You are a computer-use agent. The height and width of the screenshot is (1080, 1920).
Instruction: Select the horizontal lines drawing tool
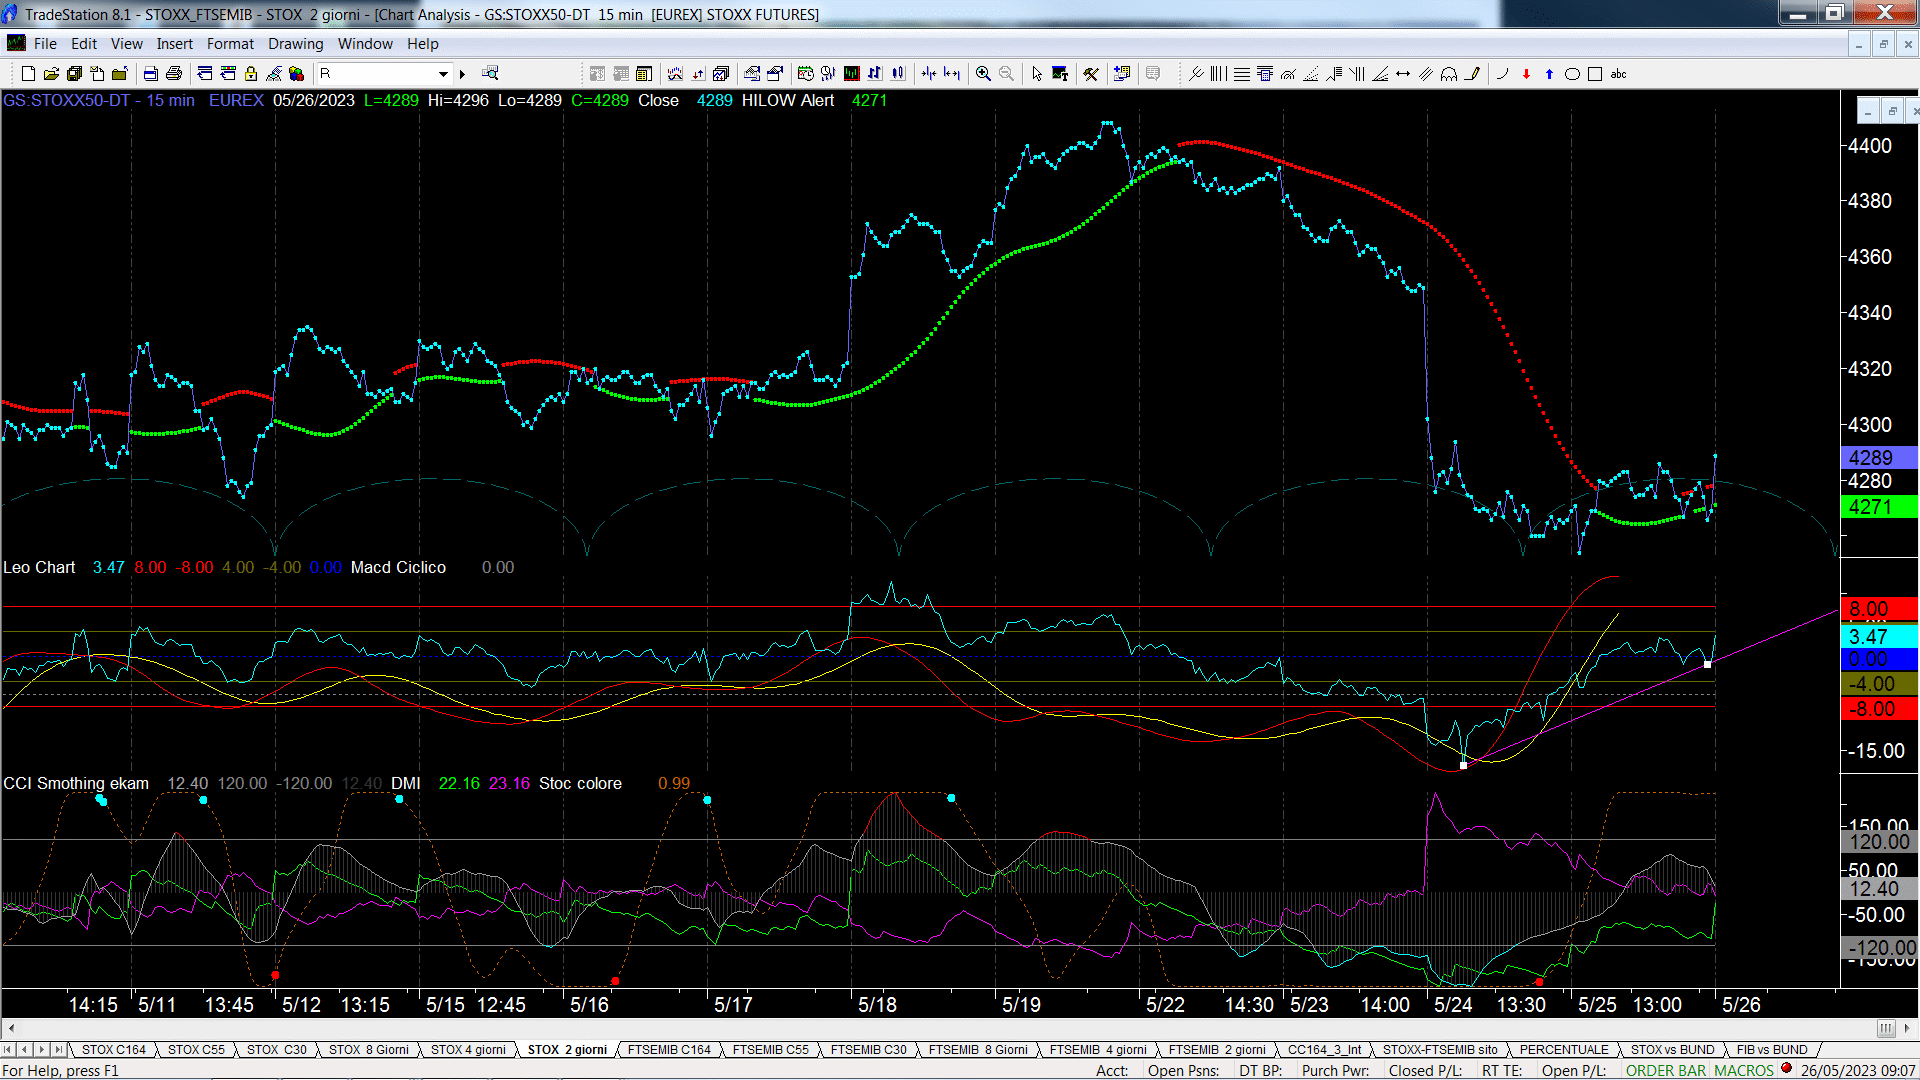tap(1241, 73)
